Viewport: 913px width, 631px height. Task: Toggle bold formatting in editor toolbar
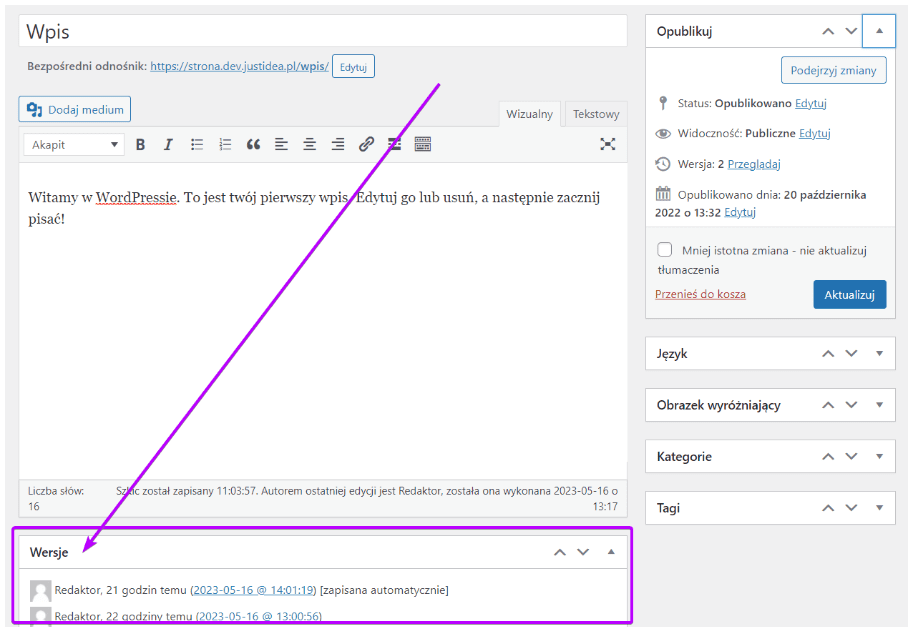[x=140, y=144]
